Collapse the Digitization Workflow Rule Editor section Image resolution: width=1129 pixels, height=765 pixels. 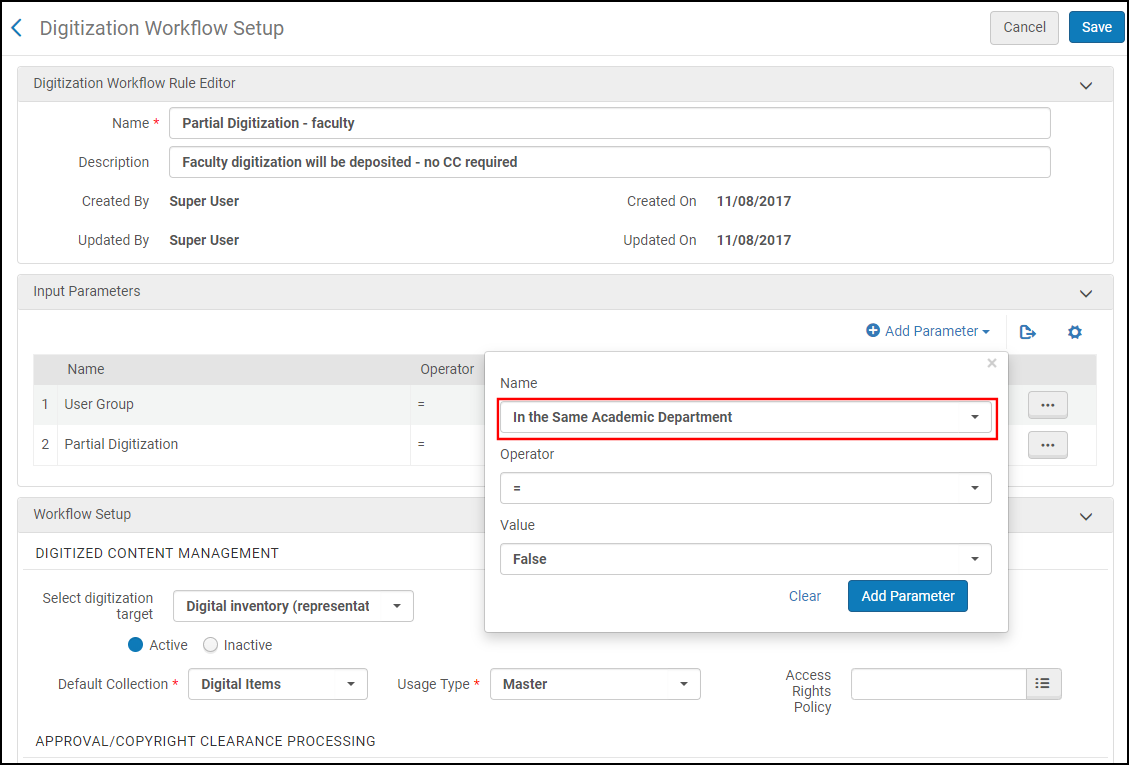(1086, 85)
